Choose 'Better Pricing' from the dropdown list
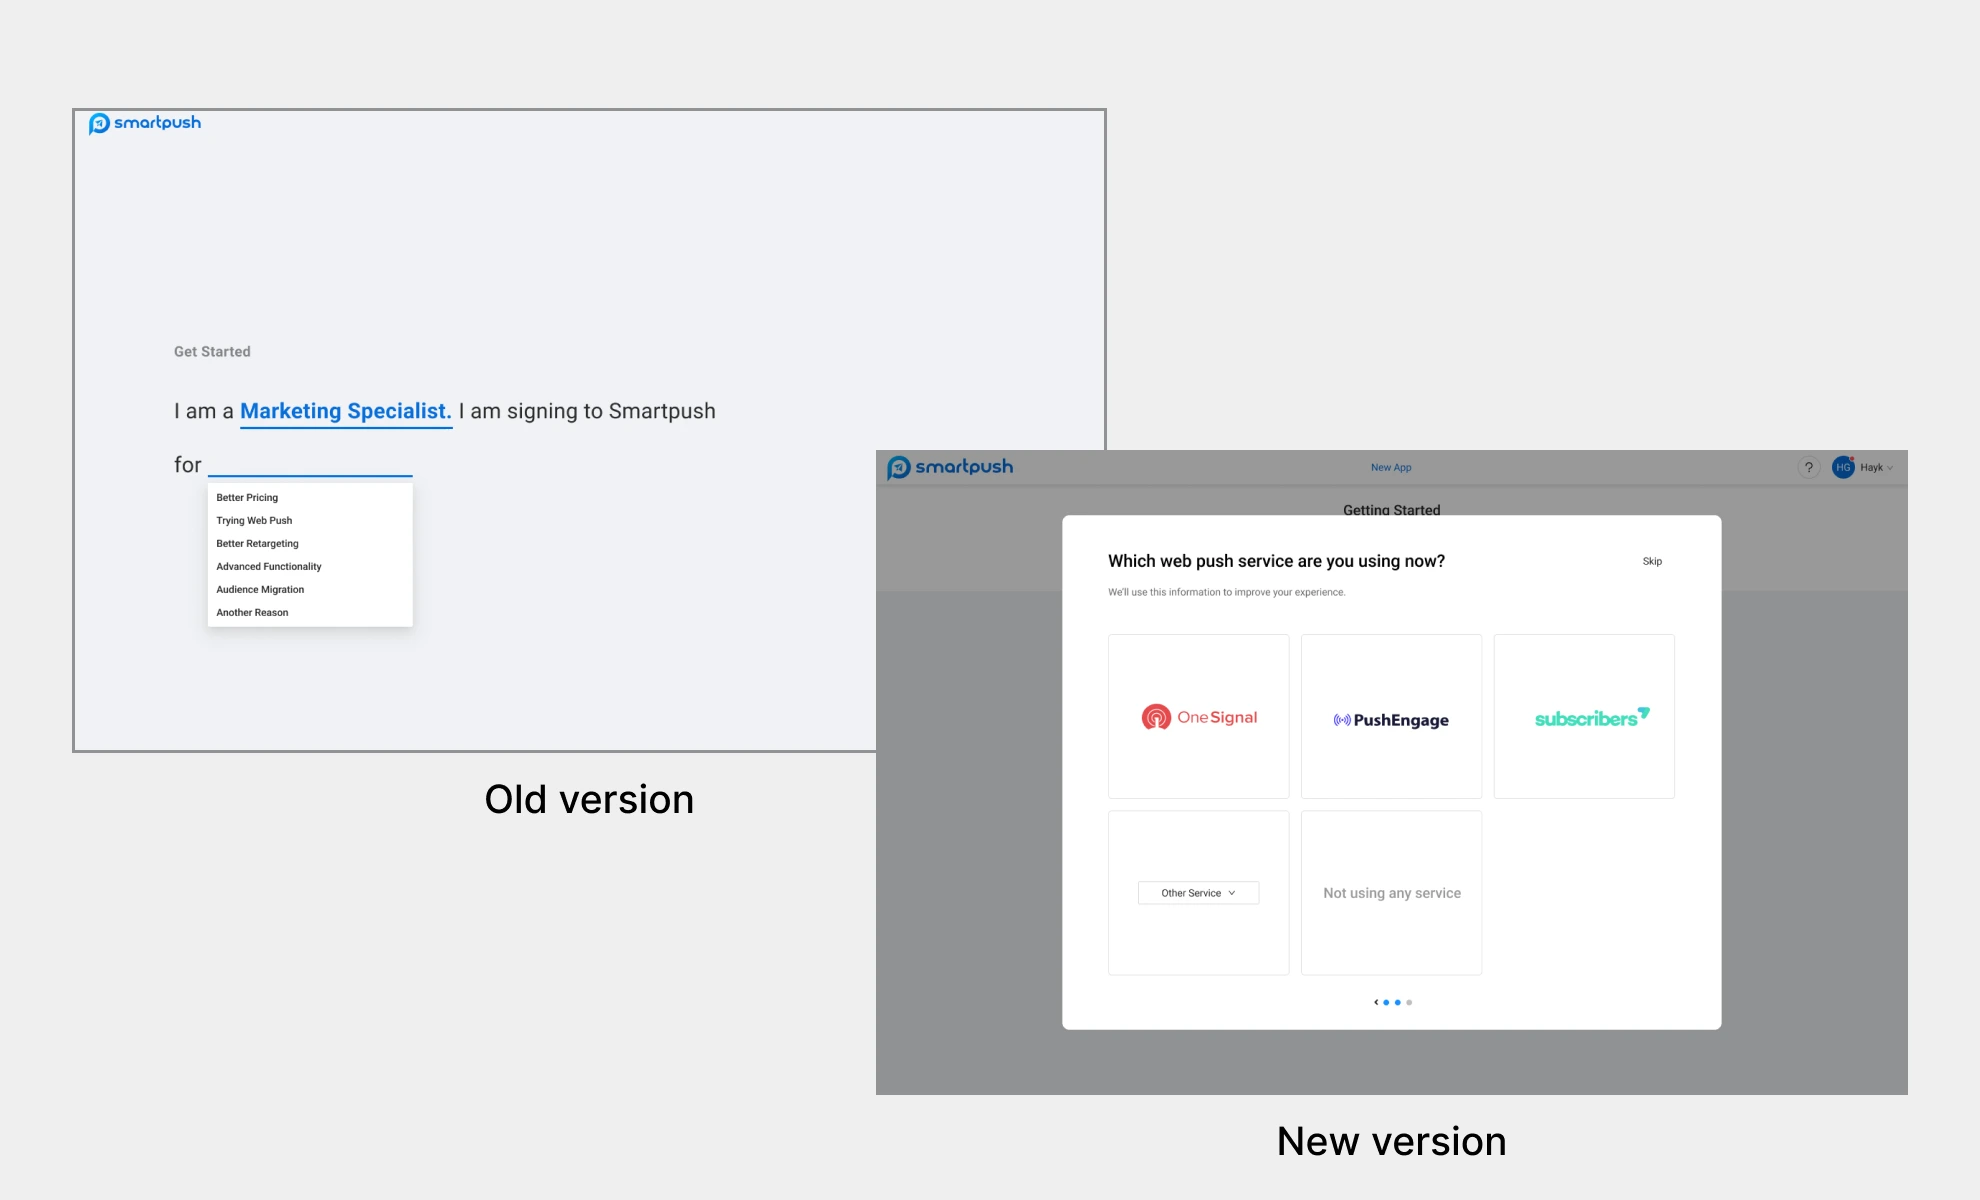 click(x=247, y=497)
